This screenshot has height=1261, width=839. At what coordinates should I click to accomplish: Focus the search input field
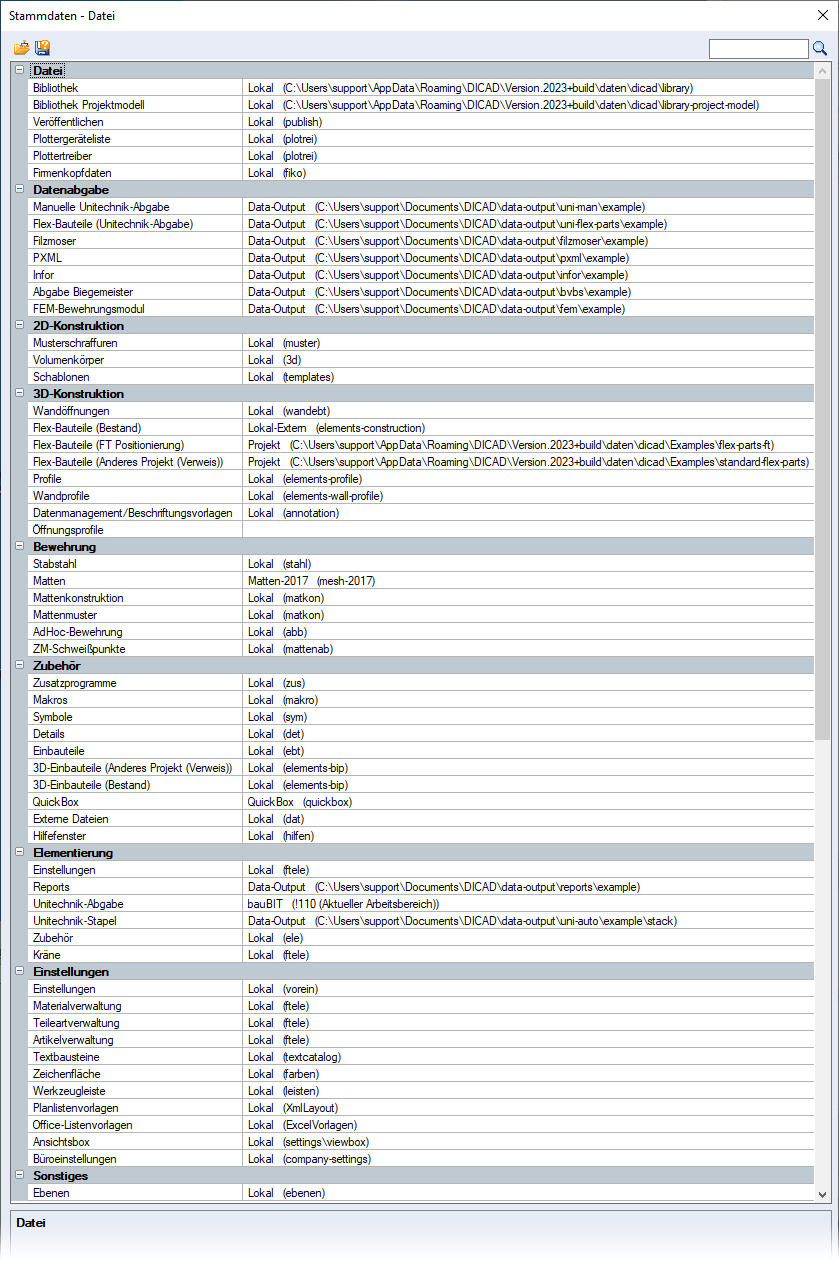click(x=758, y=48)
